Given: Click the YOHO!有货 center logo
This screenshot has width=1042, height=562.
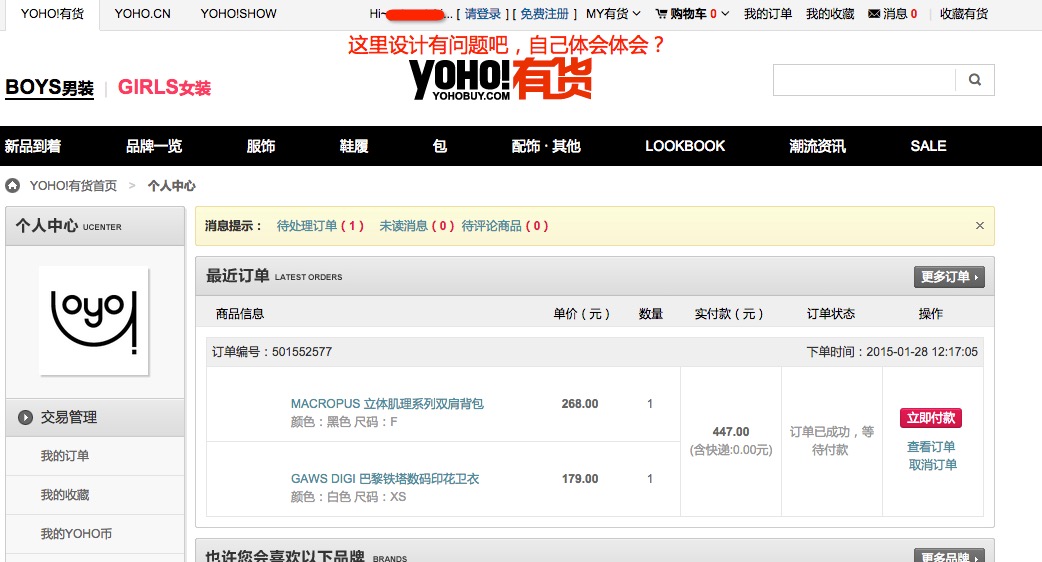Looking at the screenshot, I should click(x=500, y=79).
